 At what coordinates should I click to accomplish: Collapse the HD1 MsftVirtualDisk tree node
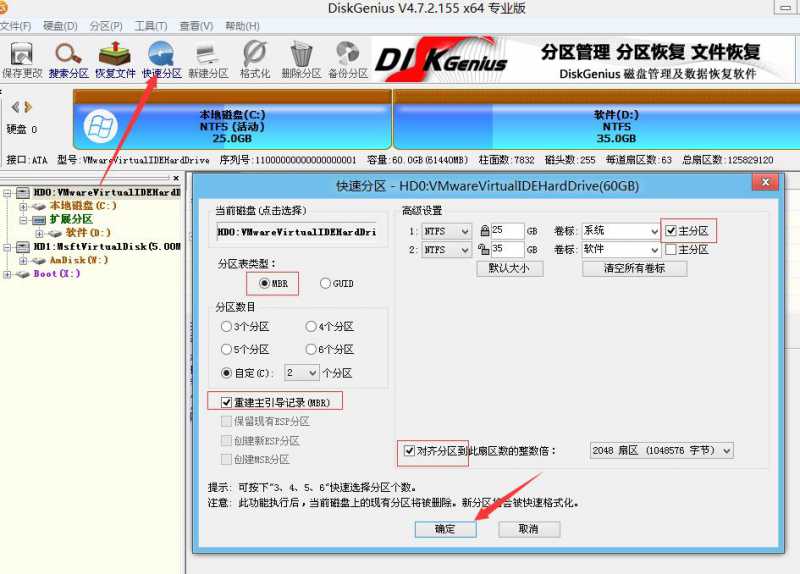(x=7, y=247)
